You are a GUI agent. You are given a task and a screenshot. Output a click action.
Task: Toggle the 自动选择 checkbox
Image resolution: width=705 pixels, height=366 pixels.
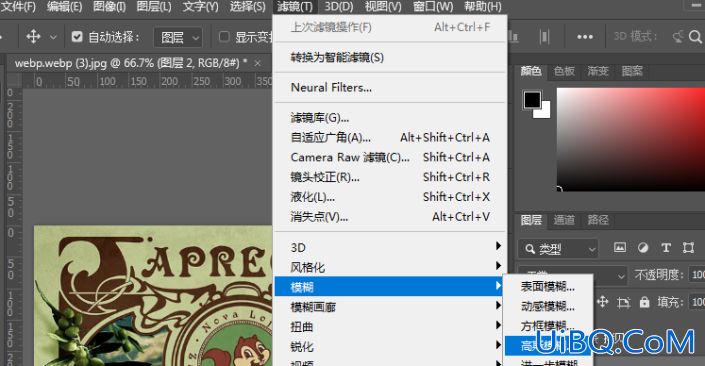77,36
